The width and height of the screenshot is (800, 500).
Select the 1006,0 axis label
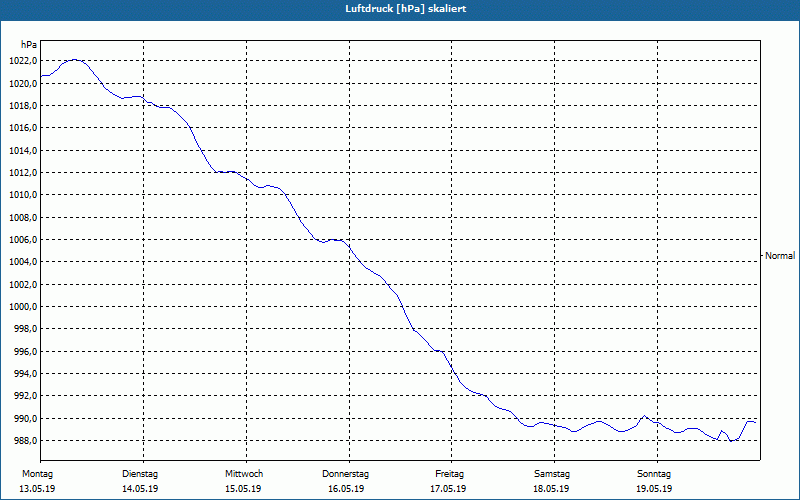(x=23, y=240)
